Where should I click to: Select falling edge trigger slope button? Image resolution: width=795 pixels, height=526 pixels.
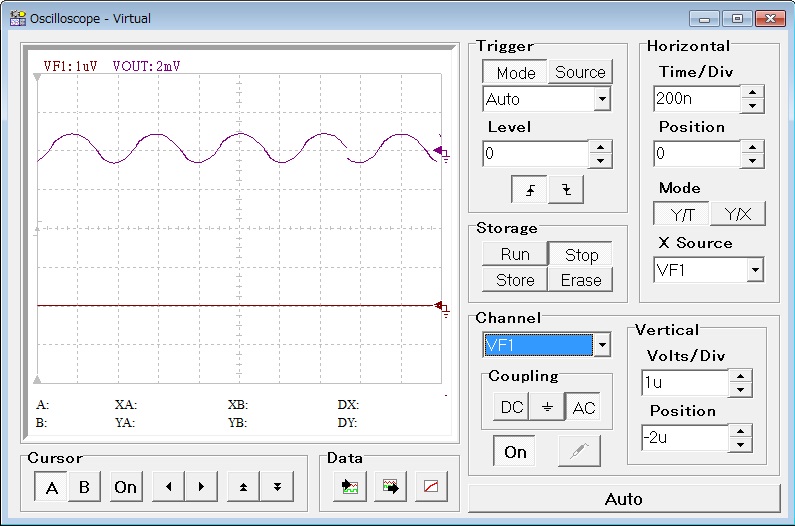click(566, 190)
